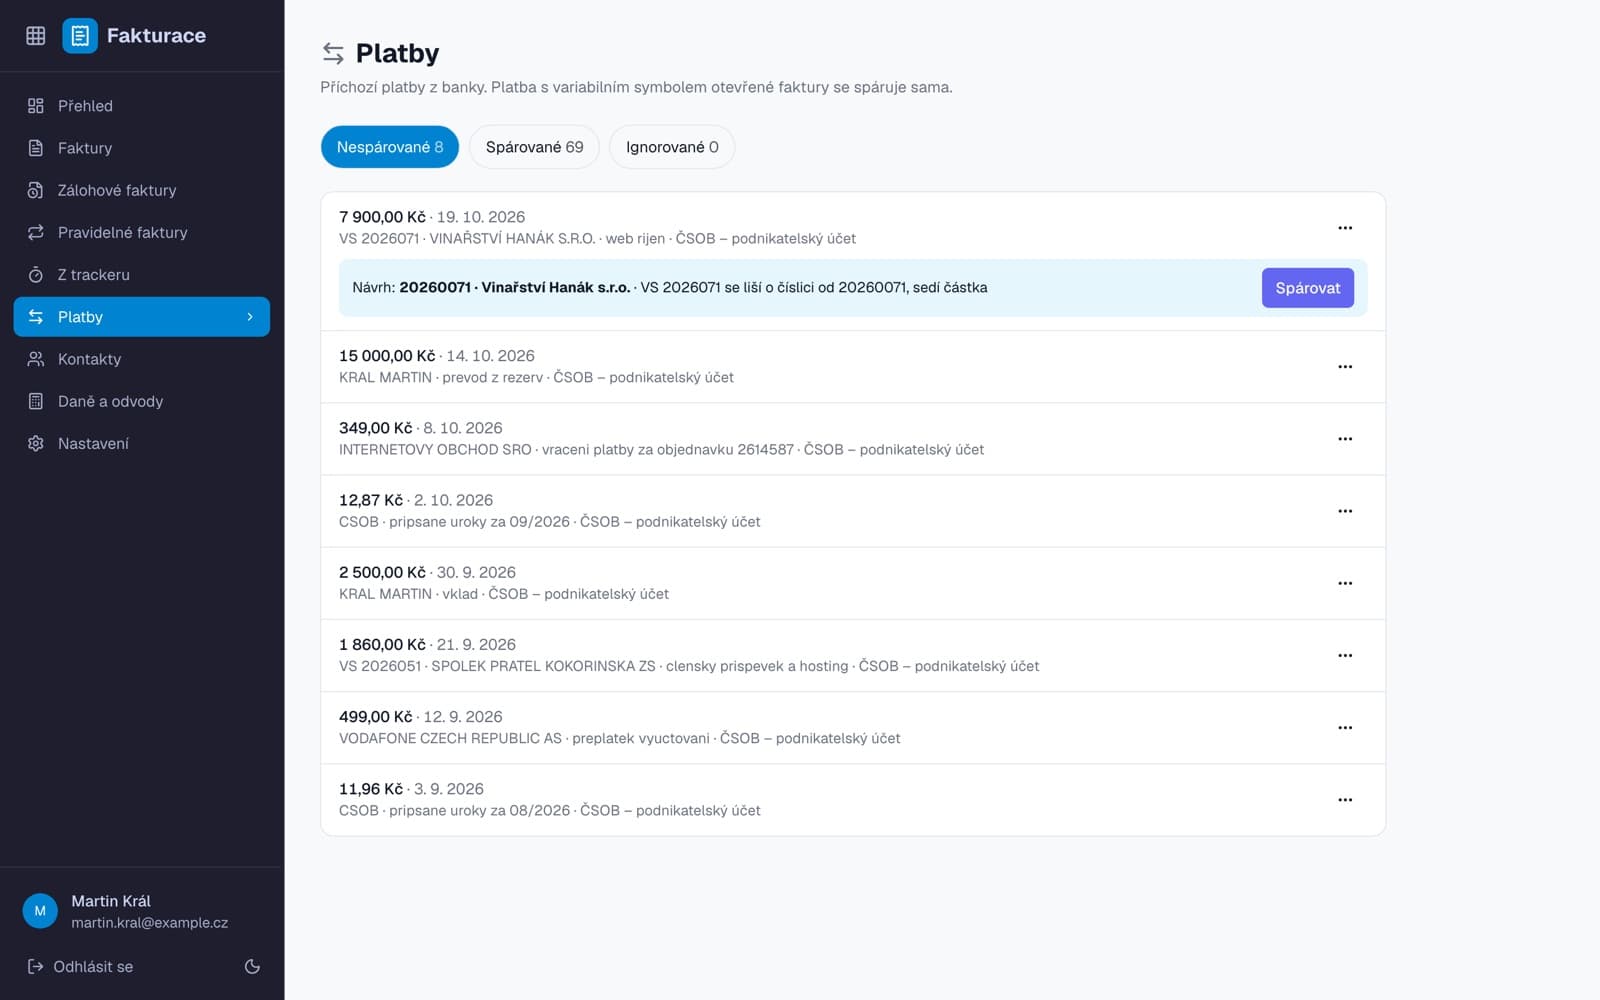Switch to the Ignorované 0 tab
This screenshot has width=1600, height=1000.
pyautogui.click(x=672, y=147)
